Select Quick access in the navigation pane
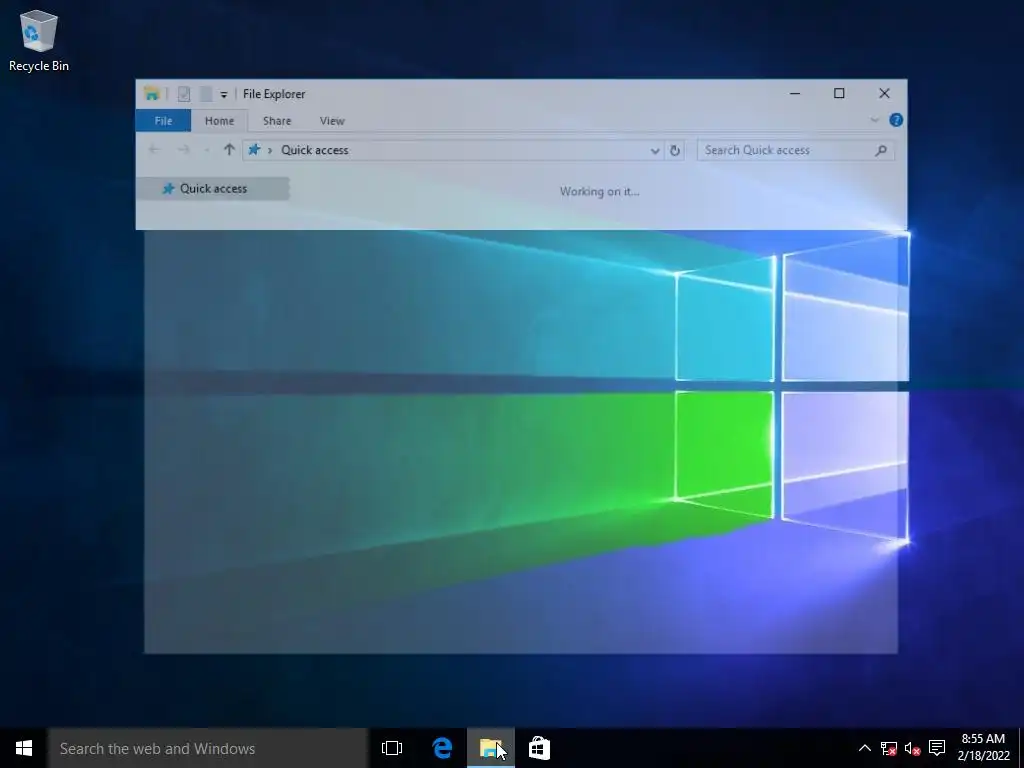Viewport: 1024px width, 768px height. (213, 188)
